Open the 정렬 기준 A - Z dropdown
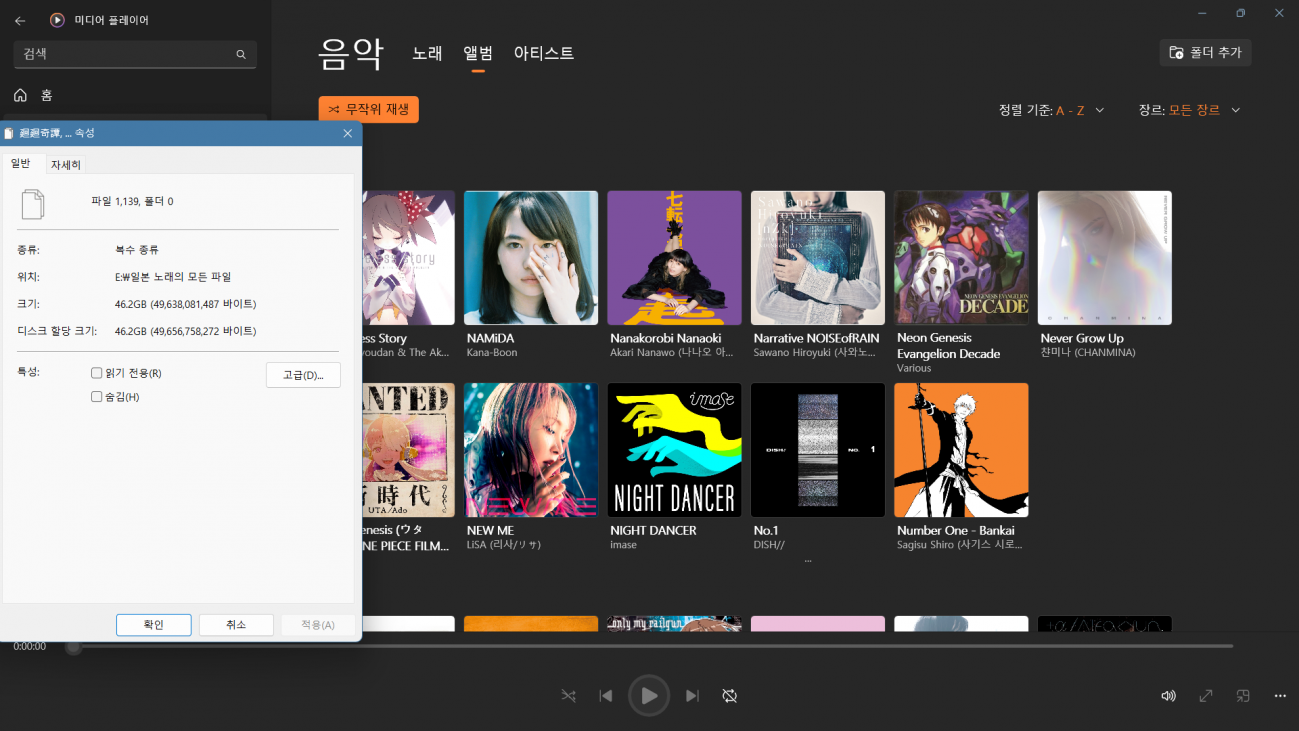The width and height of the screenshot is (1299, 731). point(1051,110)
